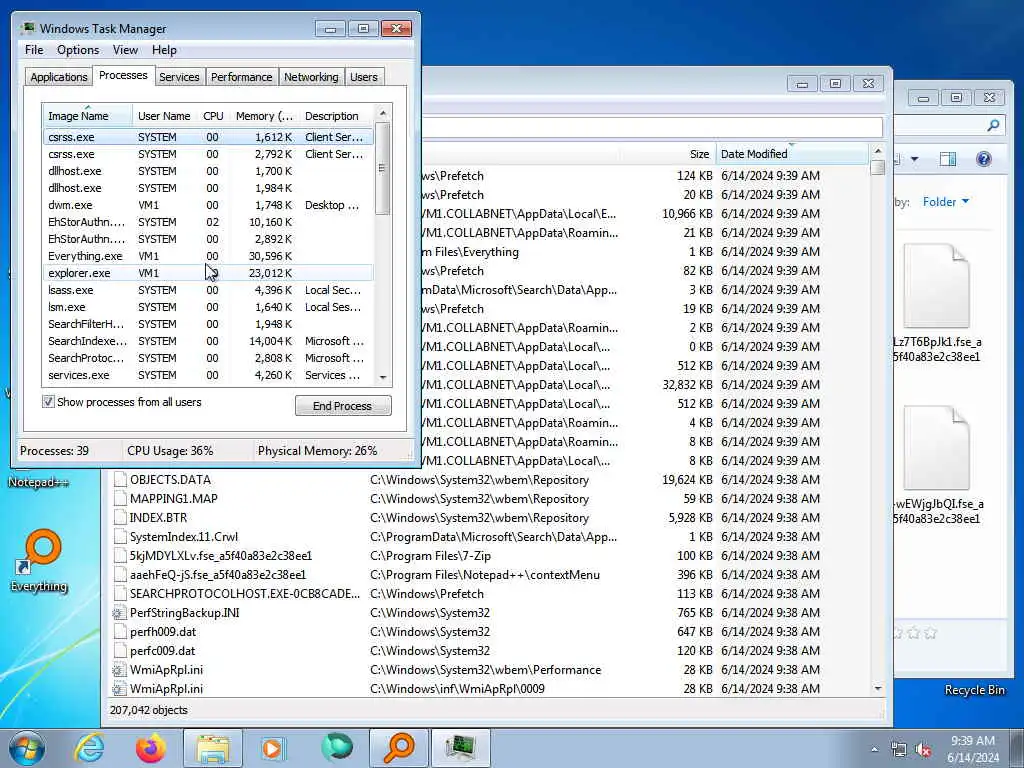Click the search magnifier in the Explorer window
Viewport: 1024px width, 768px height.
[x=993, y=125]
